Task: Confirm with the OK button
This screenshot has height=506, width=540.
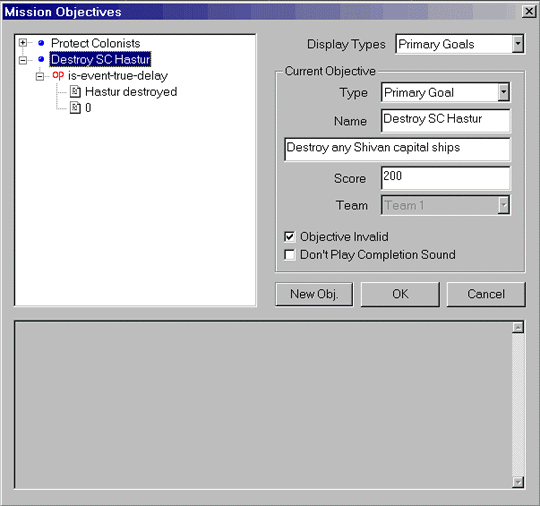Action: (x=400, y=294)
